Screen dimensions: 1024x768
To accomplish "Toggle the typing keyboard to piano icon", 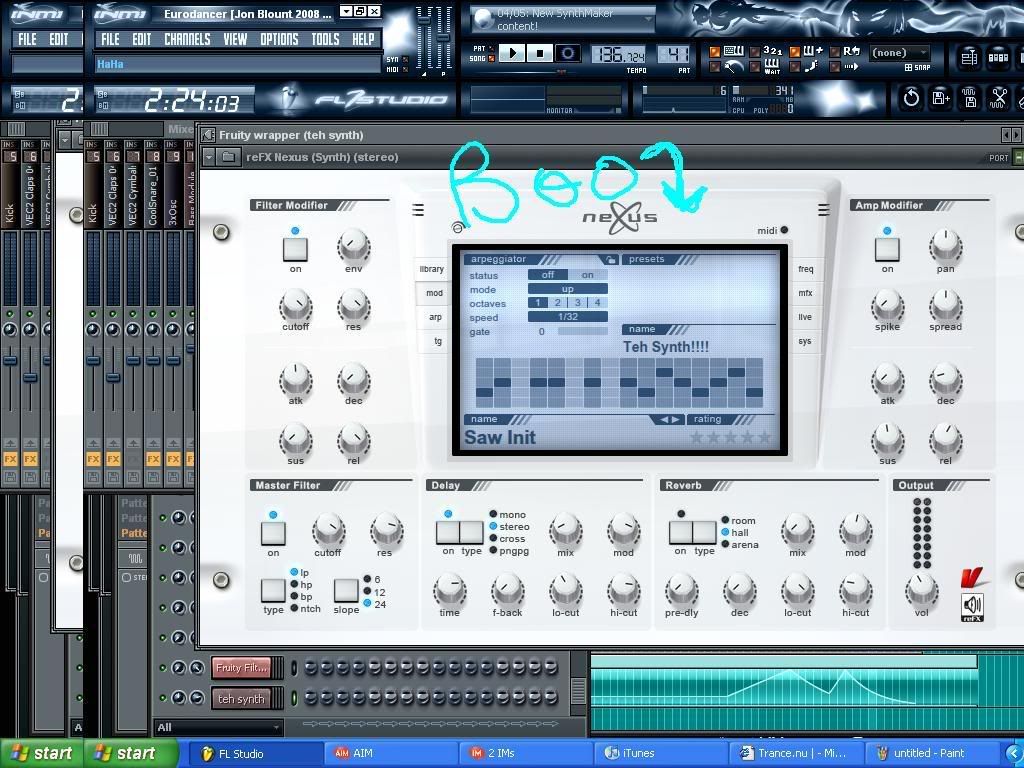I will tap(733, 50).
